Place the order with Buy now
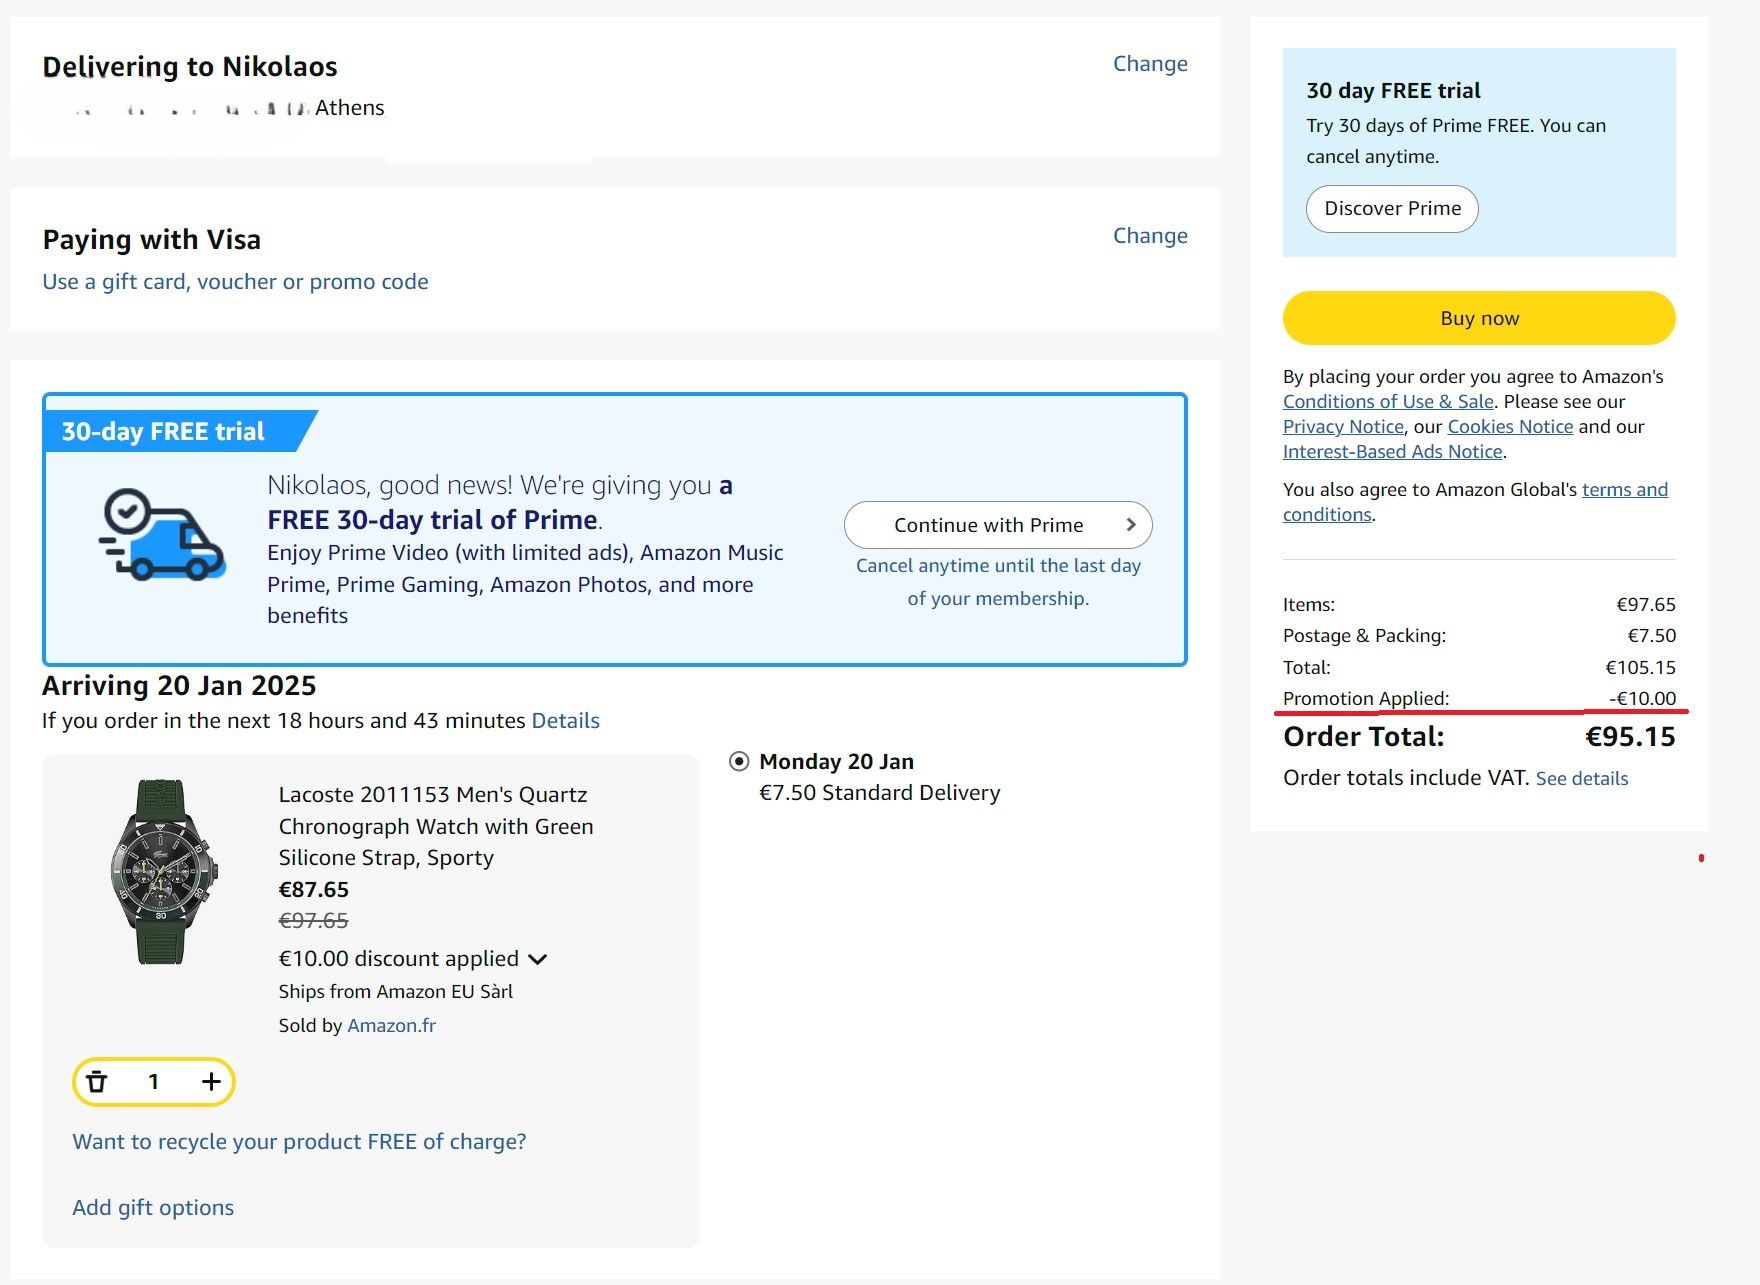The image size is (1760, 1285). [x=1479, y=318]
